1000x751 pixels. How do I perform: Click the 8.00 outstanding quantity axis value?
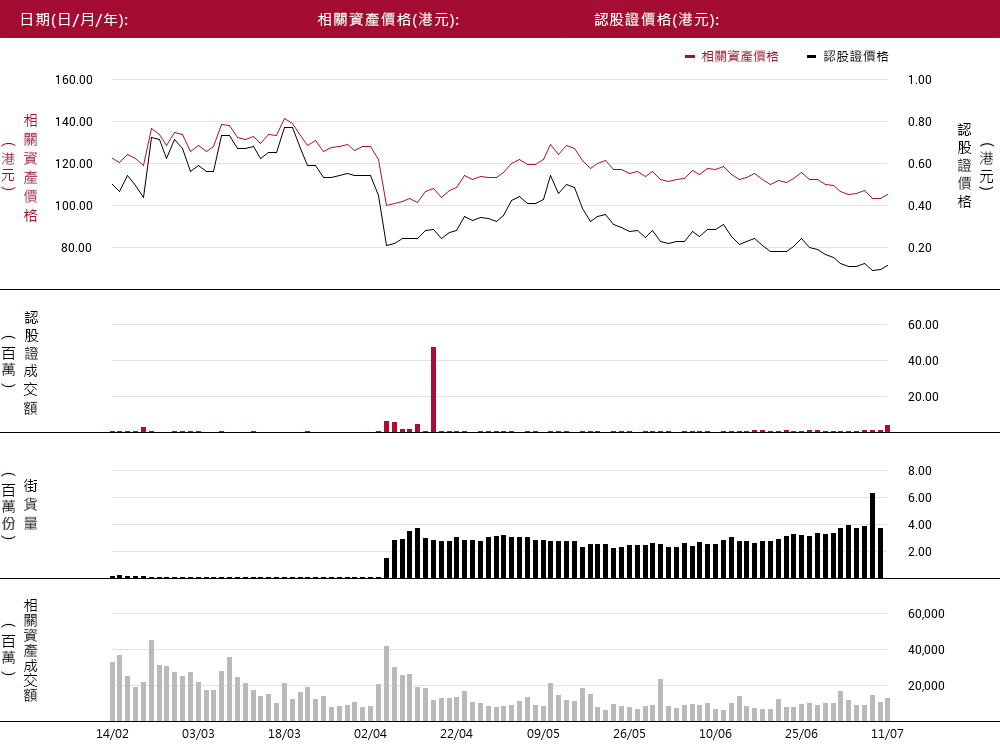[x=920, y=471]
